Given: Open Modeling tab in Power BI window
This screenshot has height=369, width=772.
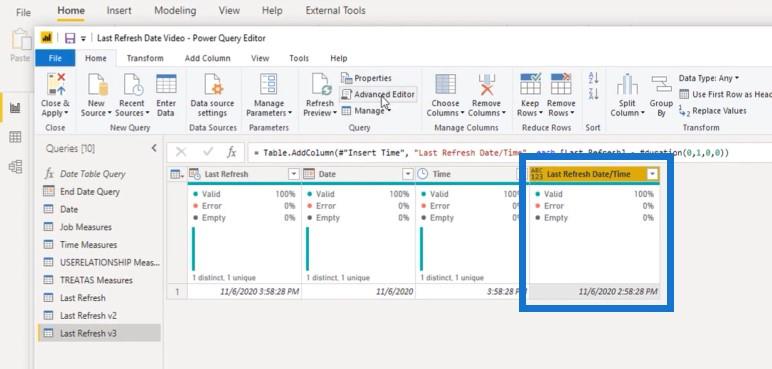Looking at the screenshot, I should [175, 10].
